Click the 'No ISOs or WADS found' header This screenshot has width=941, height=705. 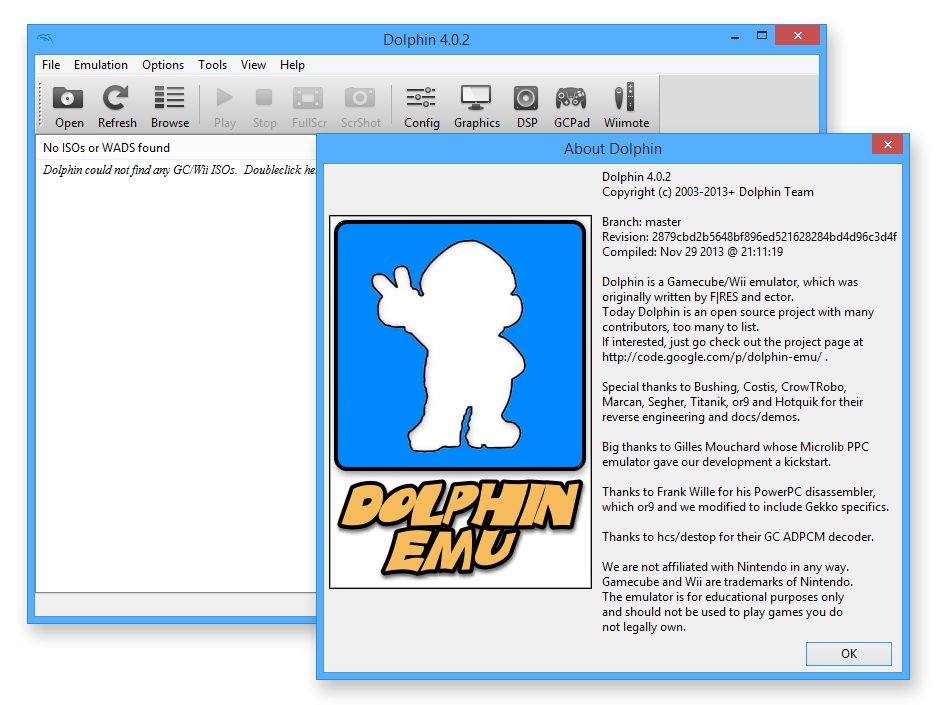(106, 148)
